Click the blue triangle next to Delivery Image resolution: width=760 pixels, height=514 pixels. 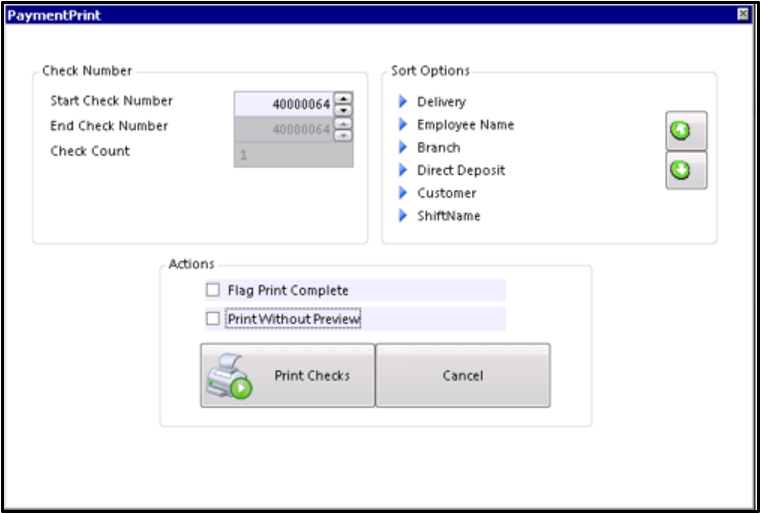point(403,101)
